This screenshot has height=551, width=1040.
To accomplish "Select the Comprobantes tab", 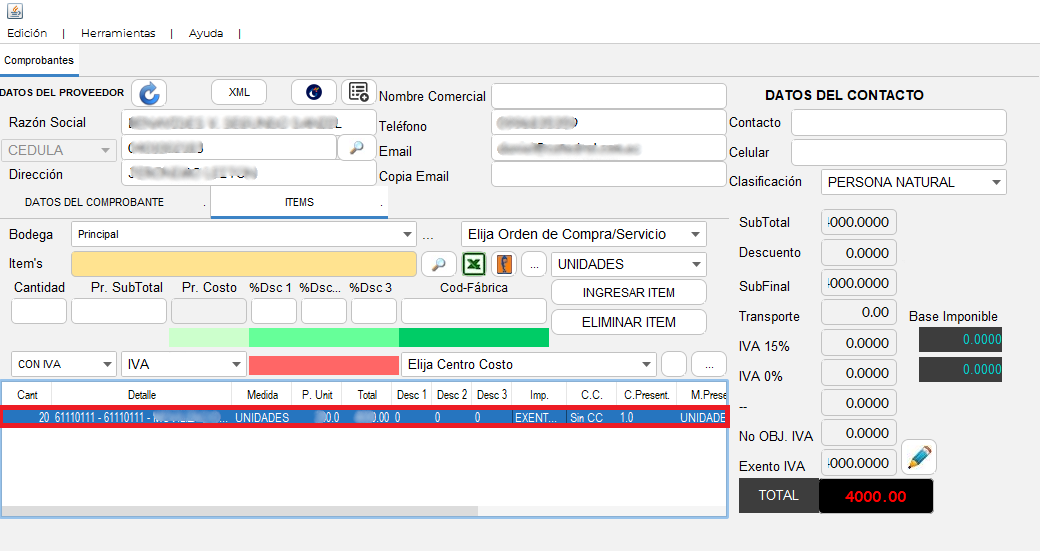I will click(39, 60).
